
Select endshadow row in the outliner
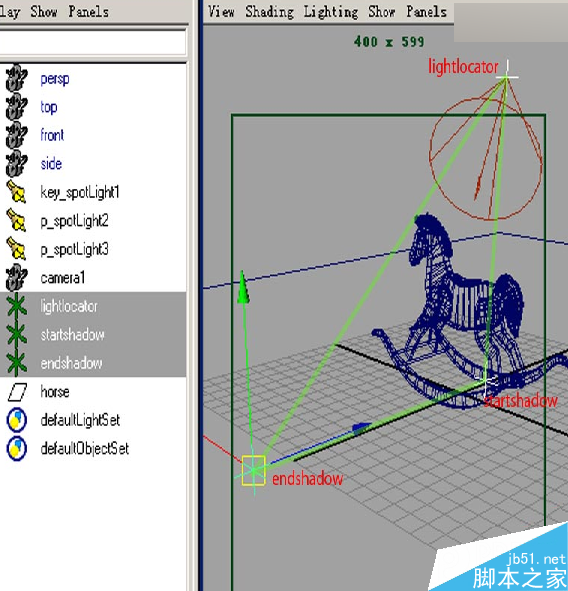tap(93, 363)
